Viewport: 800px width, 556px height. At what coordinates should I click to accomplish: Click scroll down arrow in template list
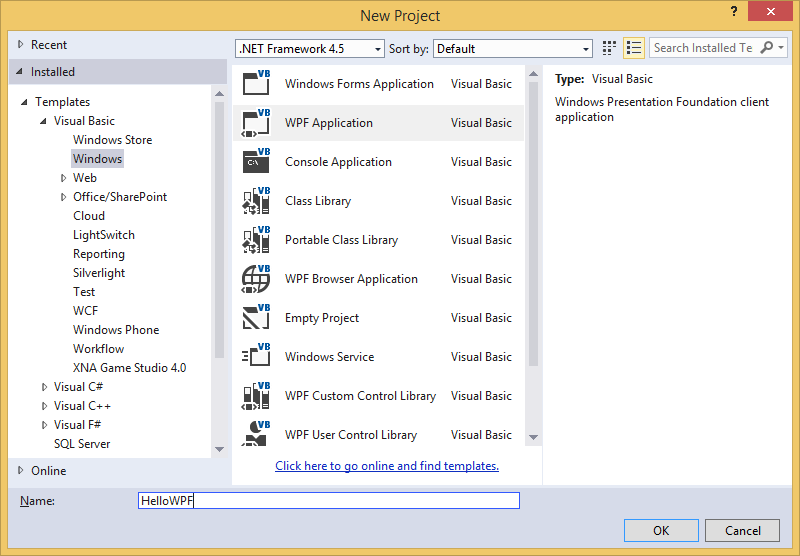tap(534, 437)
